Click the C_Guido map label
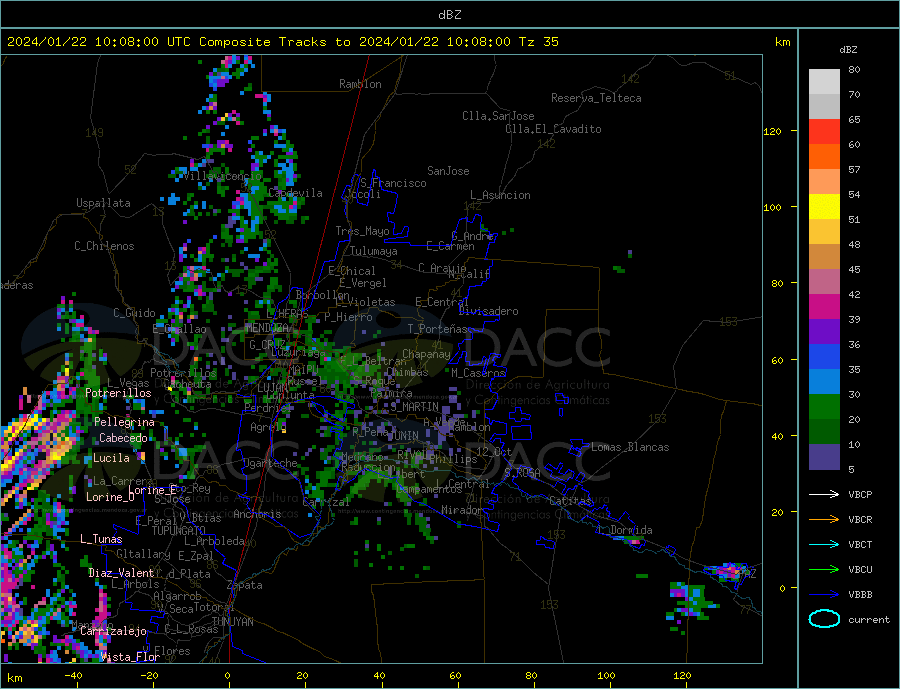The width and height of the screenshot is (900, 689). (x=134, y=313)
